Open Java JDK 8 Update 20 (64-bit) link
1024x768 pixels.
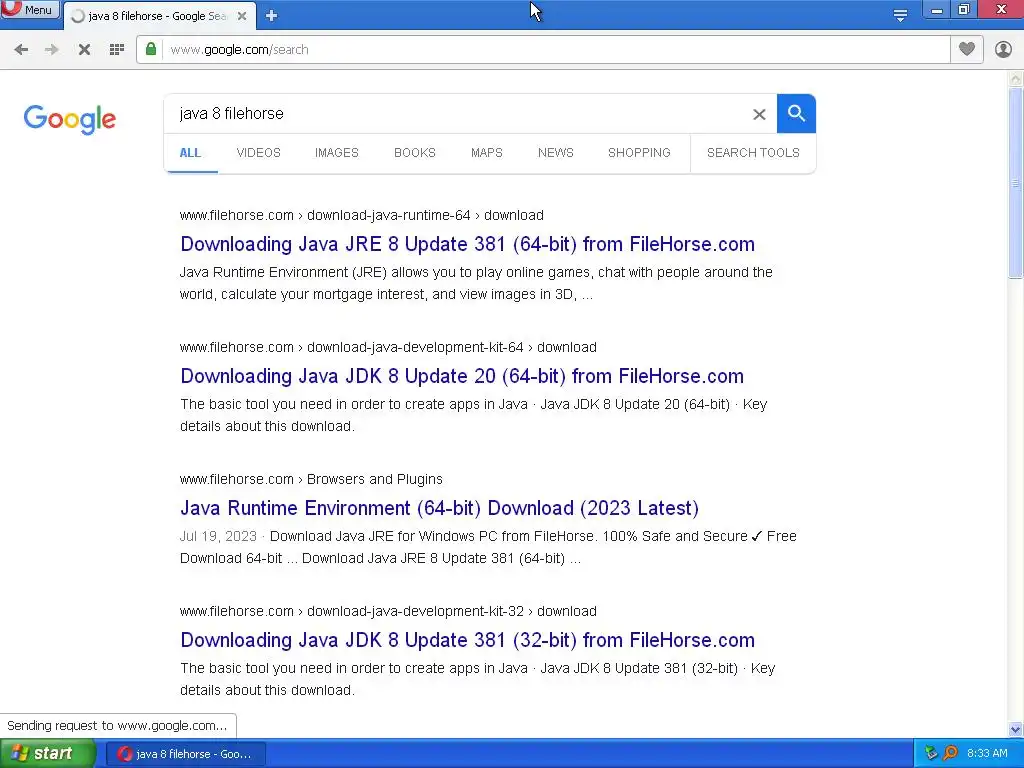click(x=462, y=376)
